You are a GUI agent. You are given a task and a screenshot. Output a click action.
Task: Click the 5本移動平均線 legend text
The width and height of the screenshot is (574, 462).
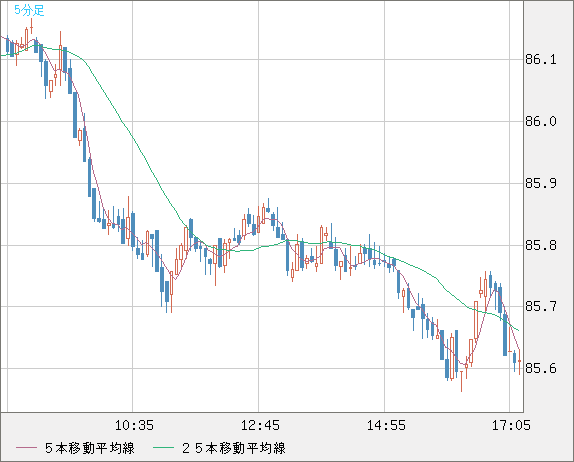pyautogui.click(x=90, y=448)
